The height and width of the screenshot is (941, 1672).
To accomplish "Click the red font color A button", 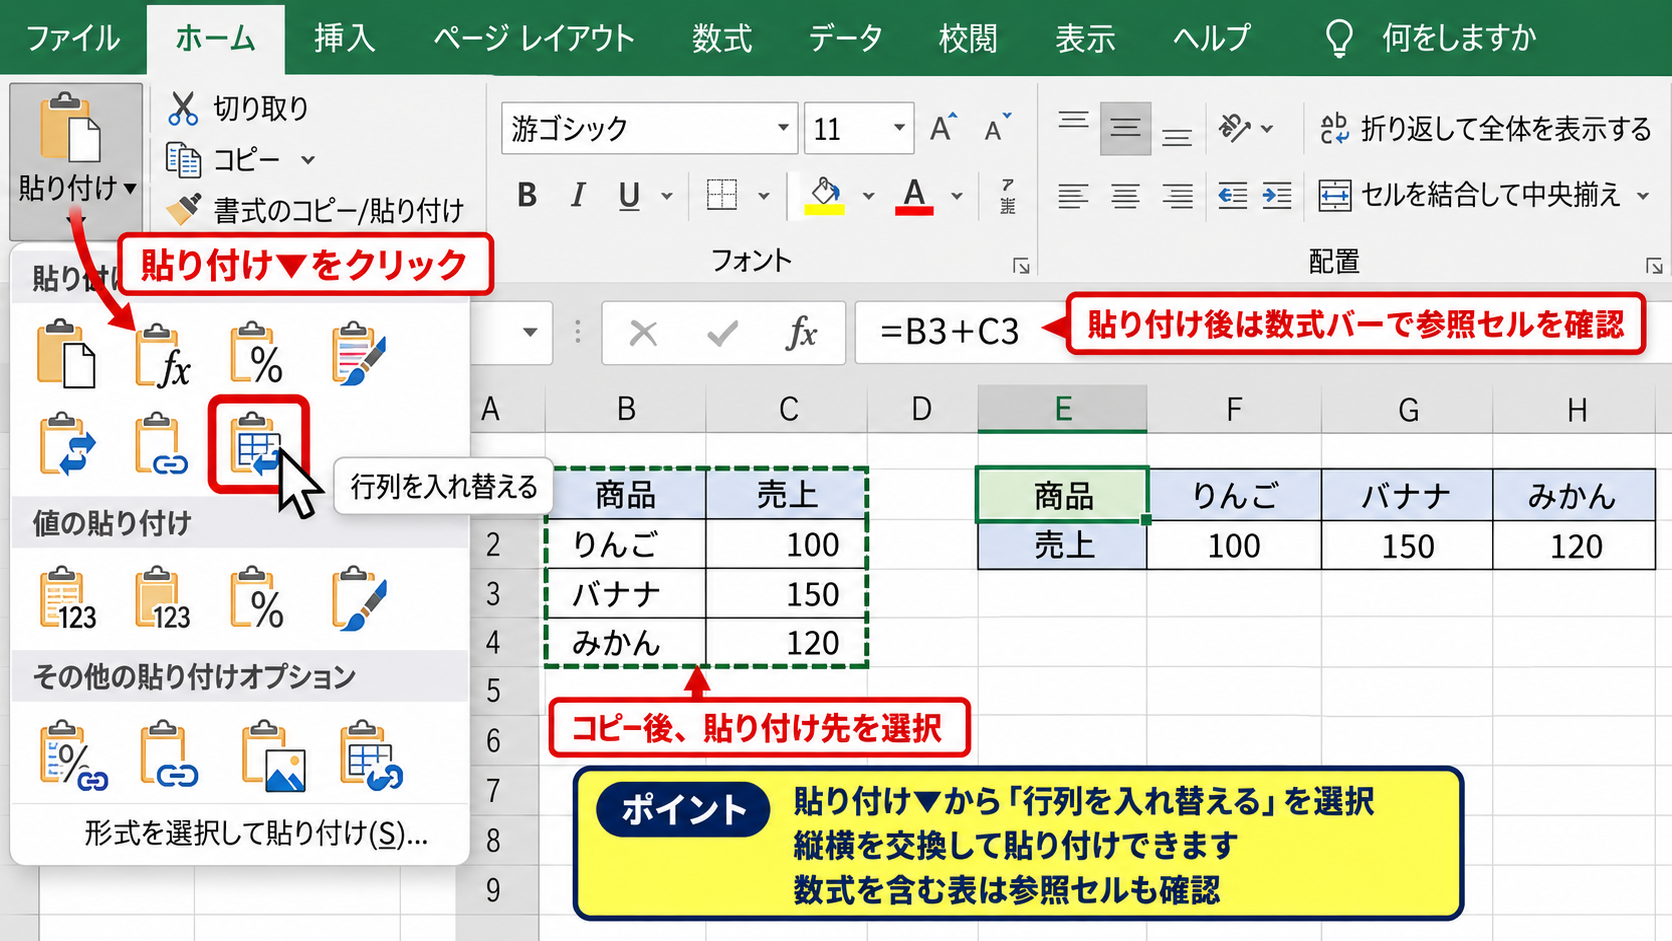I will pyautogui.click(x=914, y=195).
